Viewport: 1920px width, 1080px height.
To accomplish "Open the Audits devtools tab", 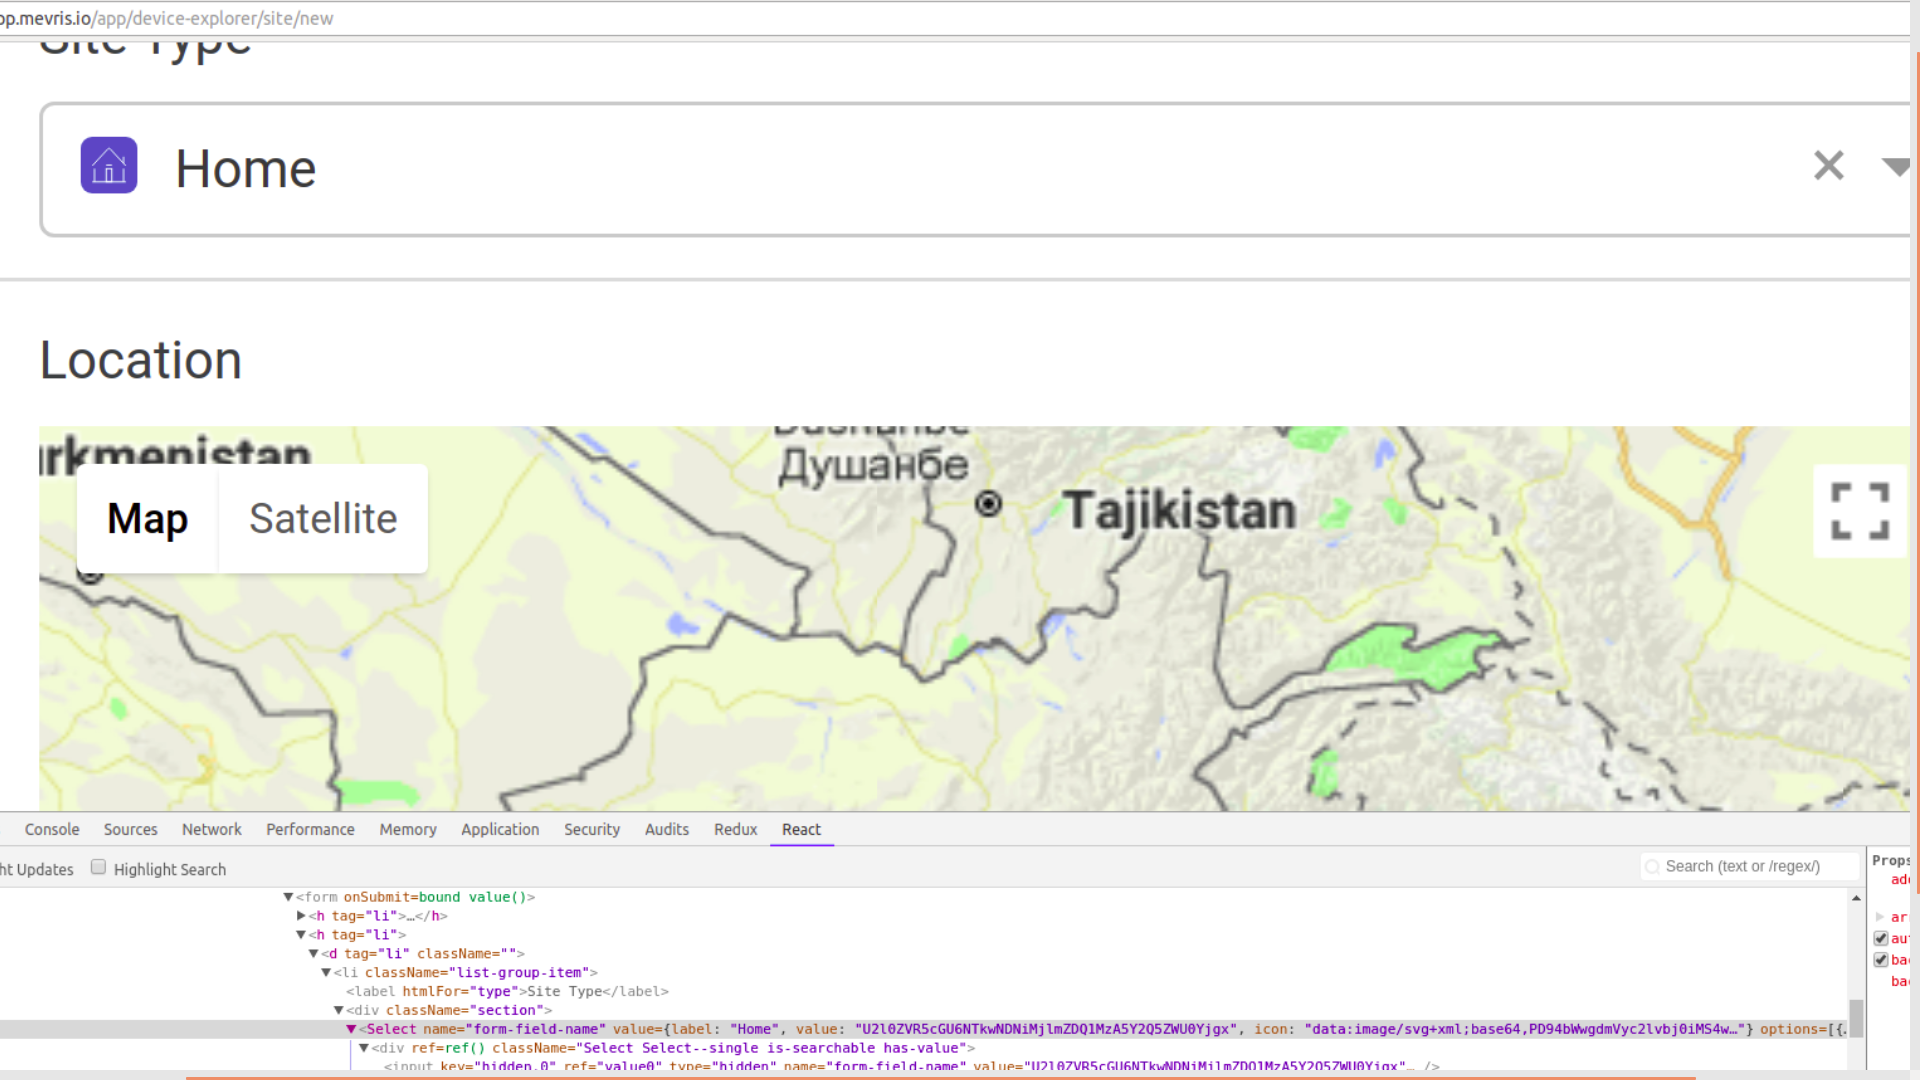I will pyautogui.click(x=667, y=829).
